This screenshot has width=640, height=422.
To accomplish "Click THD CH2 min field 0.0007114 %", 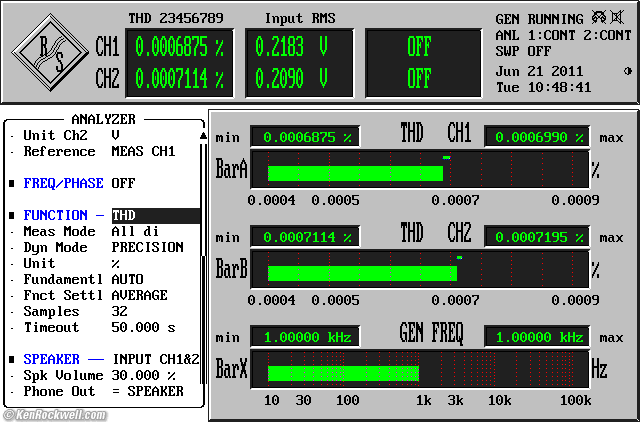I will click(x=305, y=238).
